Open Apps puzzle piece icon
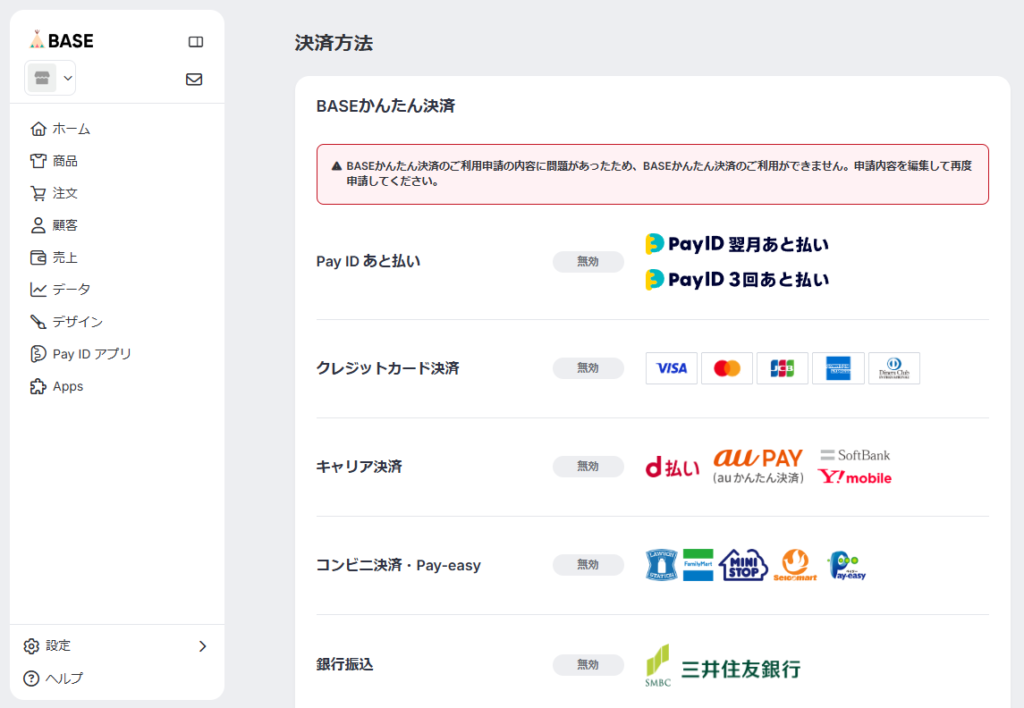 pyautogui.click(x=39, y=386)
